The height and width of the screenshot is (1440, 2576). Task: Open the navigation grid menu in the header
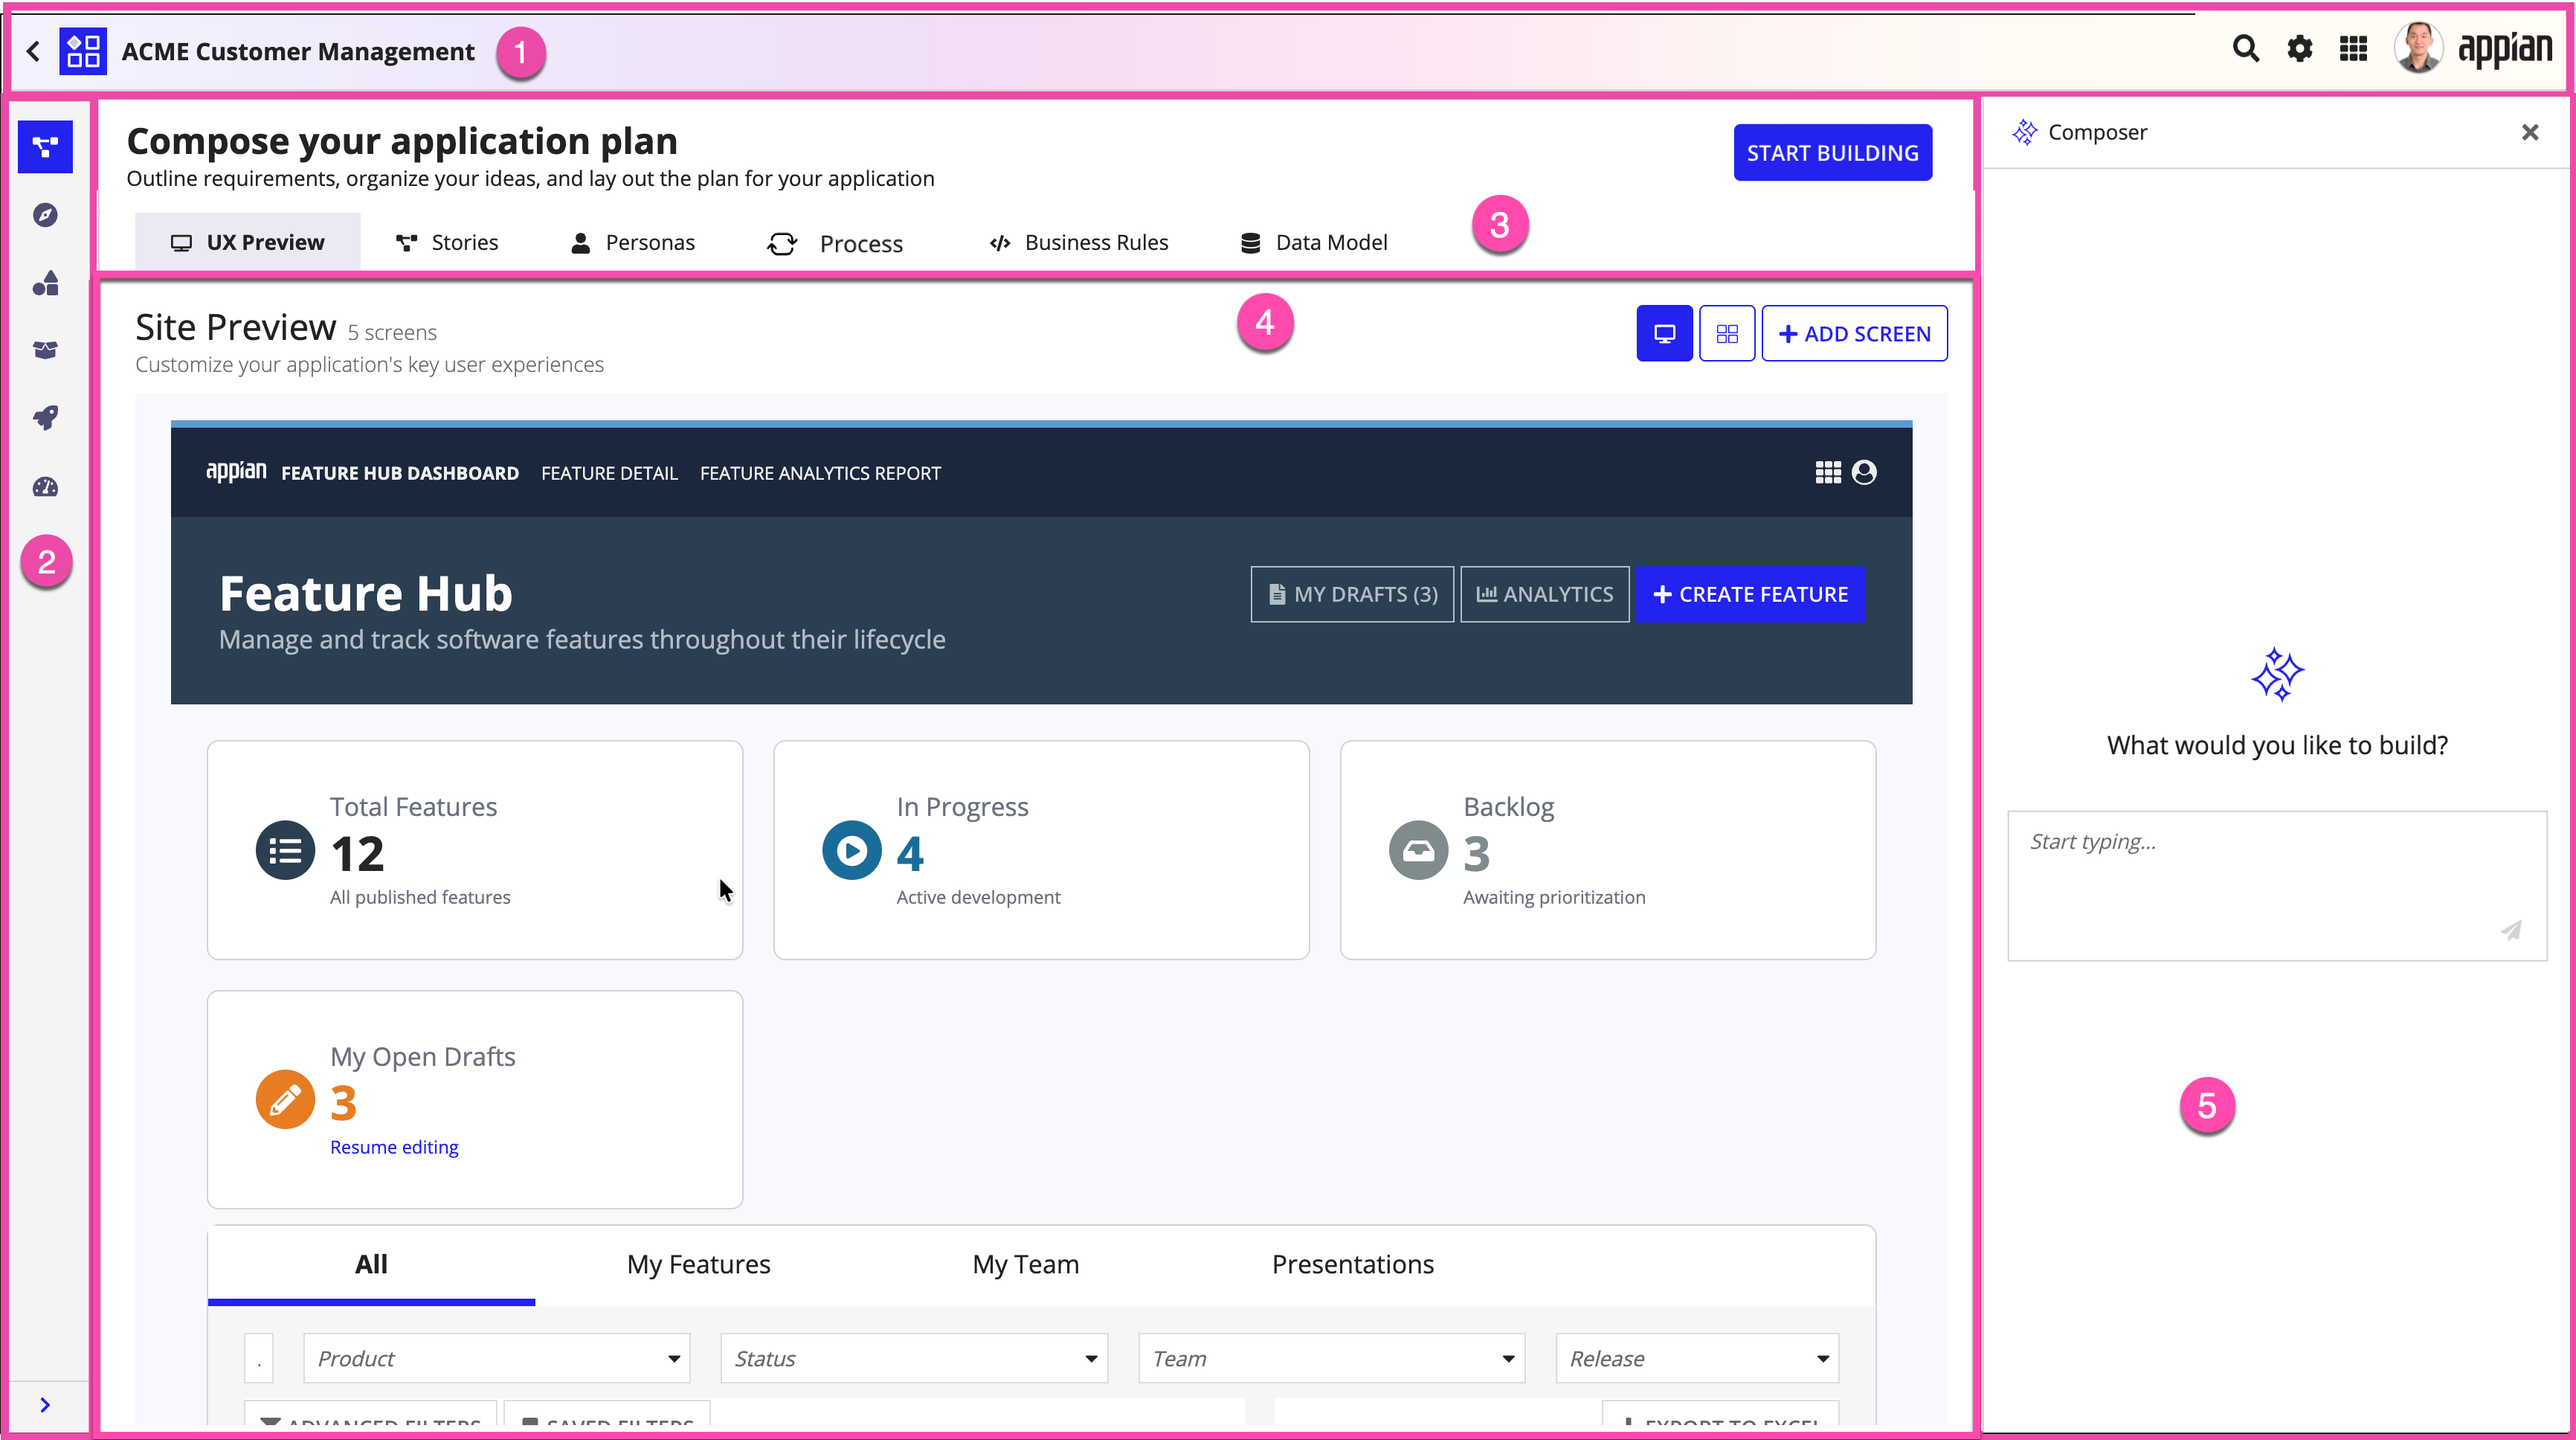coord(2354,49)
